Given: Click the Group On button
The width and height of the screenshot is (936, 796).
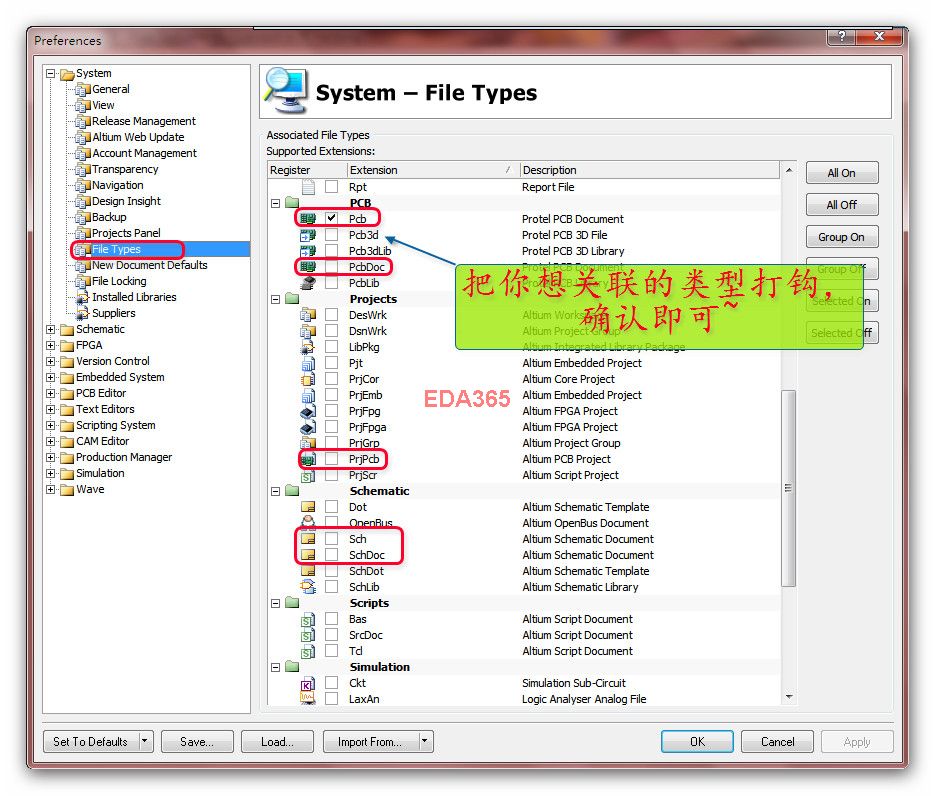Looking at the screenshot, I should click(x=842, y=237).
